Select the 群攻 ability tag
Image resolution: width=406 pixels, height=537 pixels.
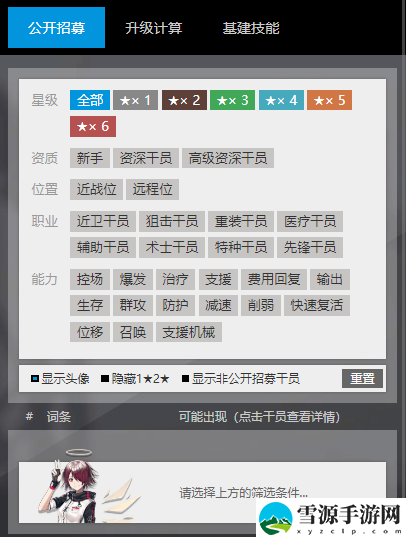click(133, 305)
